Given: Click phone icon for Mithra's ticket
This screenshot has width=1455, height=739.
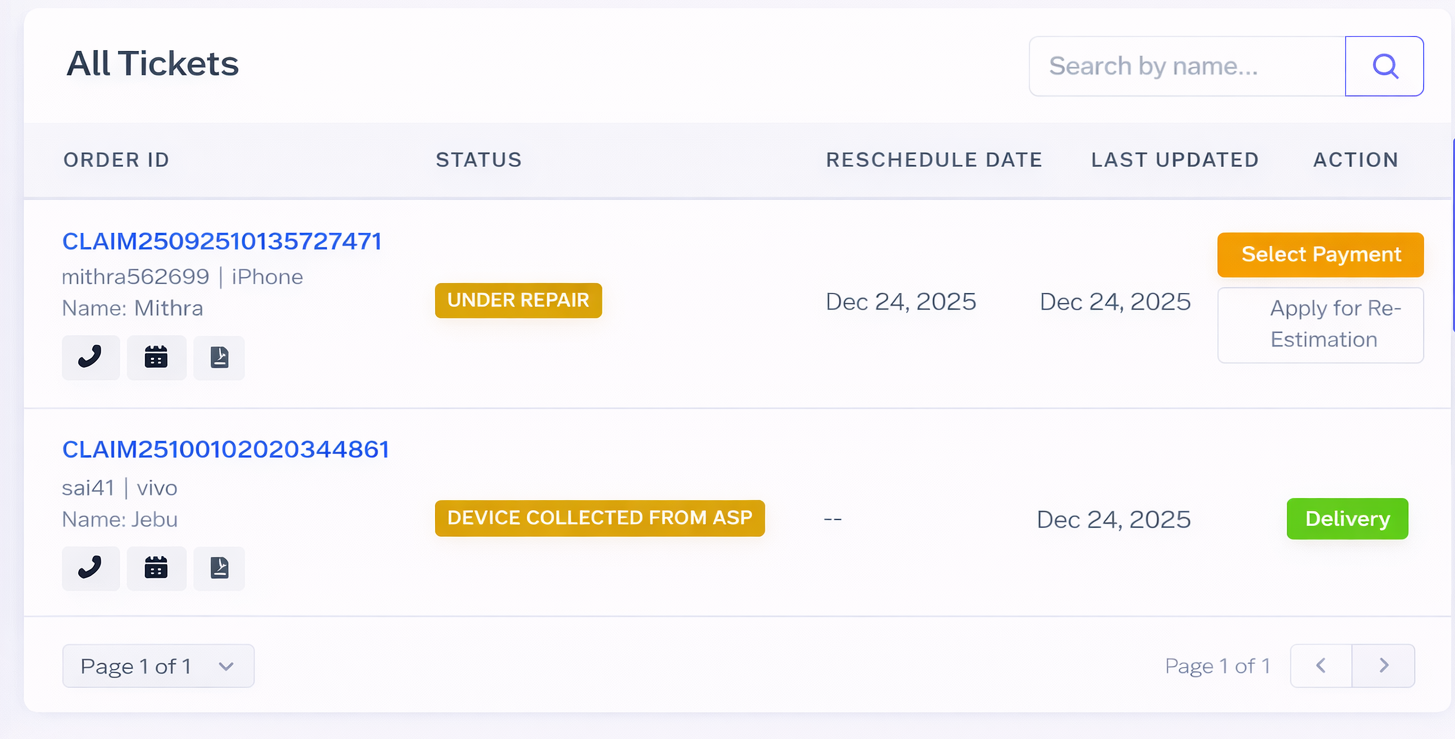Looking at the screenshot, I should click(91, 357).
